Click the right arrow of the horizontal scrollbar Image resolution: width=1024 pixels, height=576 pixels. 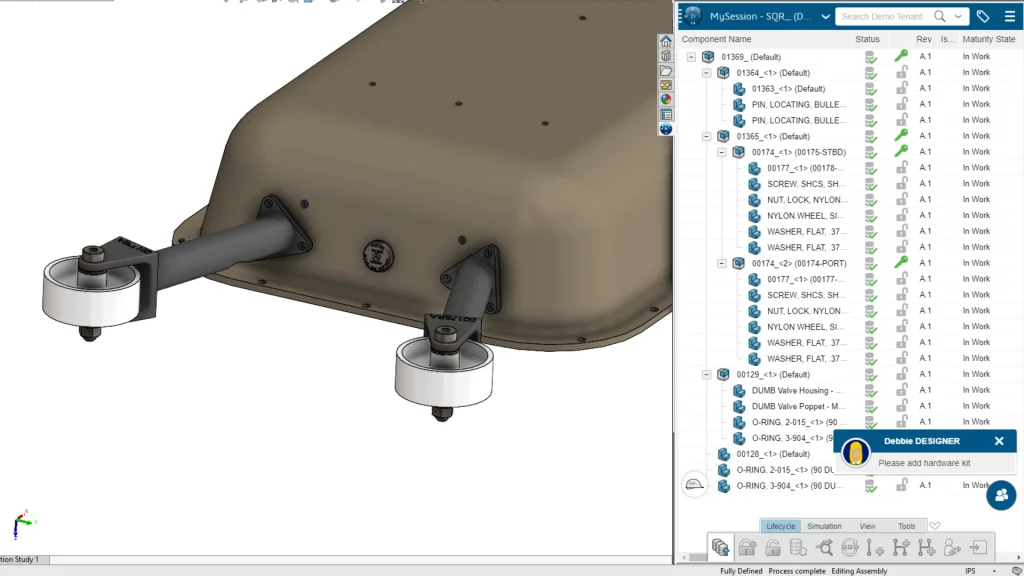coord(1019,557)
